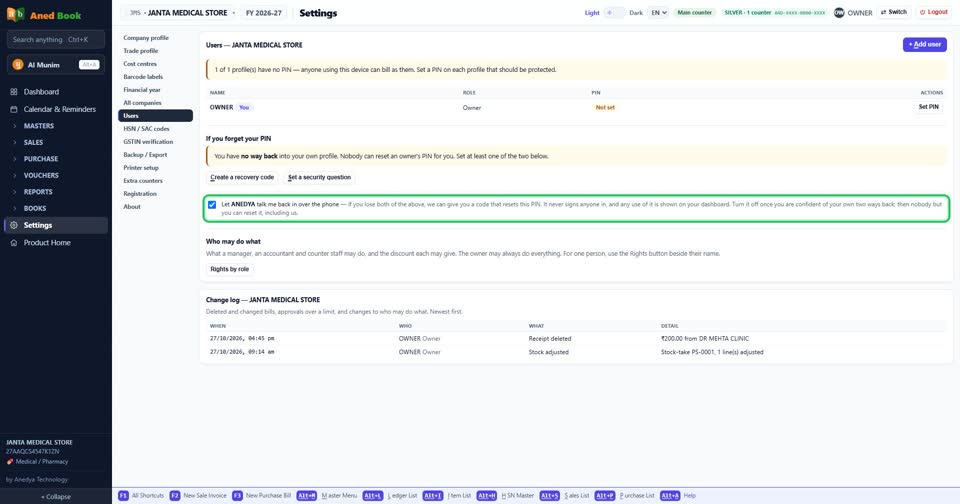This screenshot has height=504, width=960.
Task: Click the Alt+A Help badge
Action: click(670, 495)
